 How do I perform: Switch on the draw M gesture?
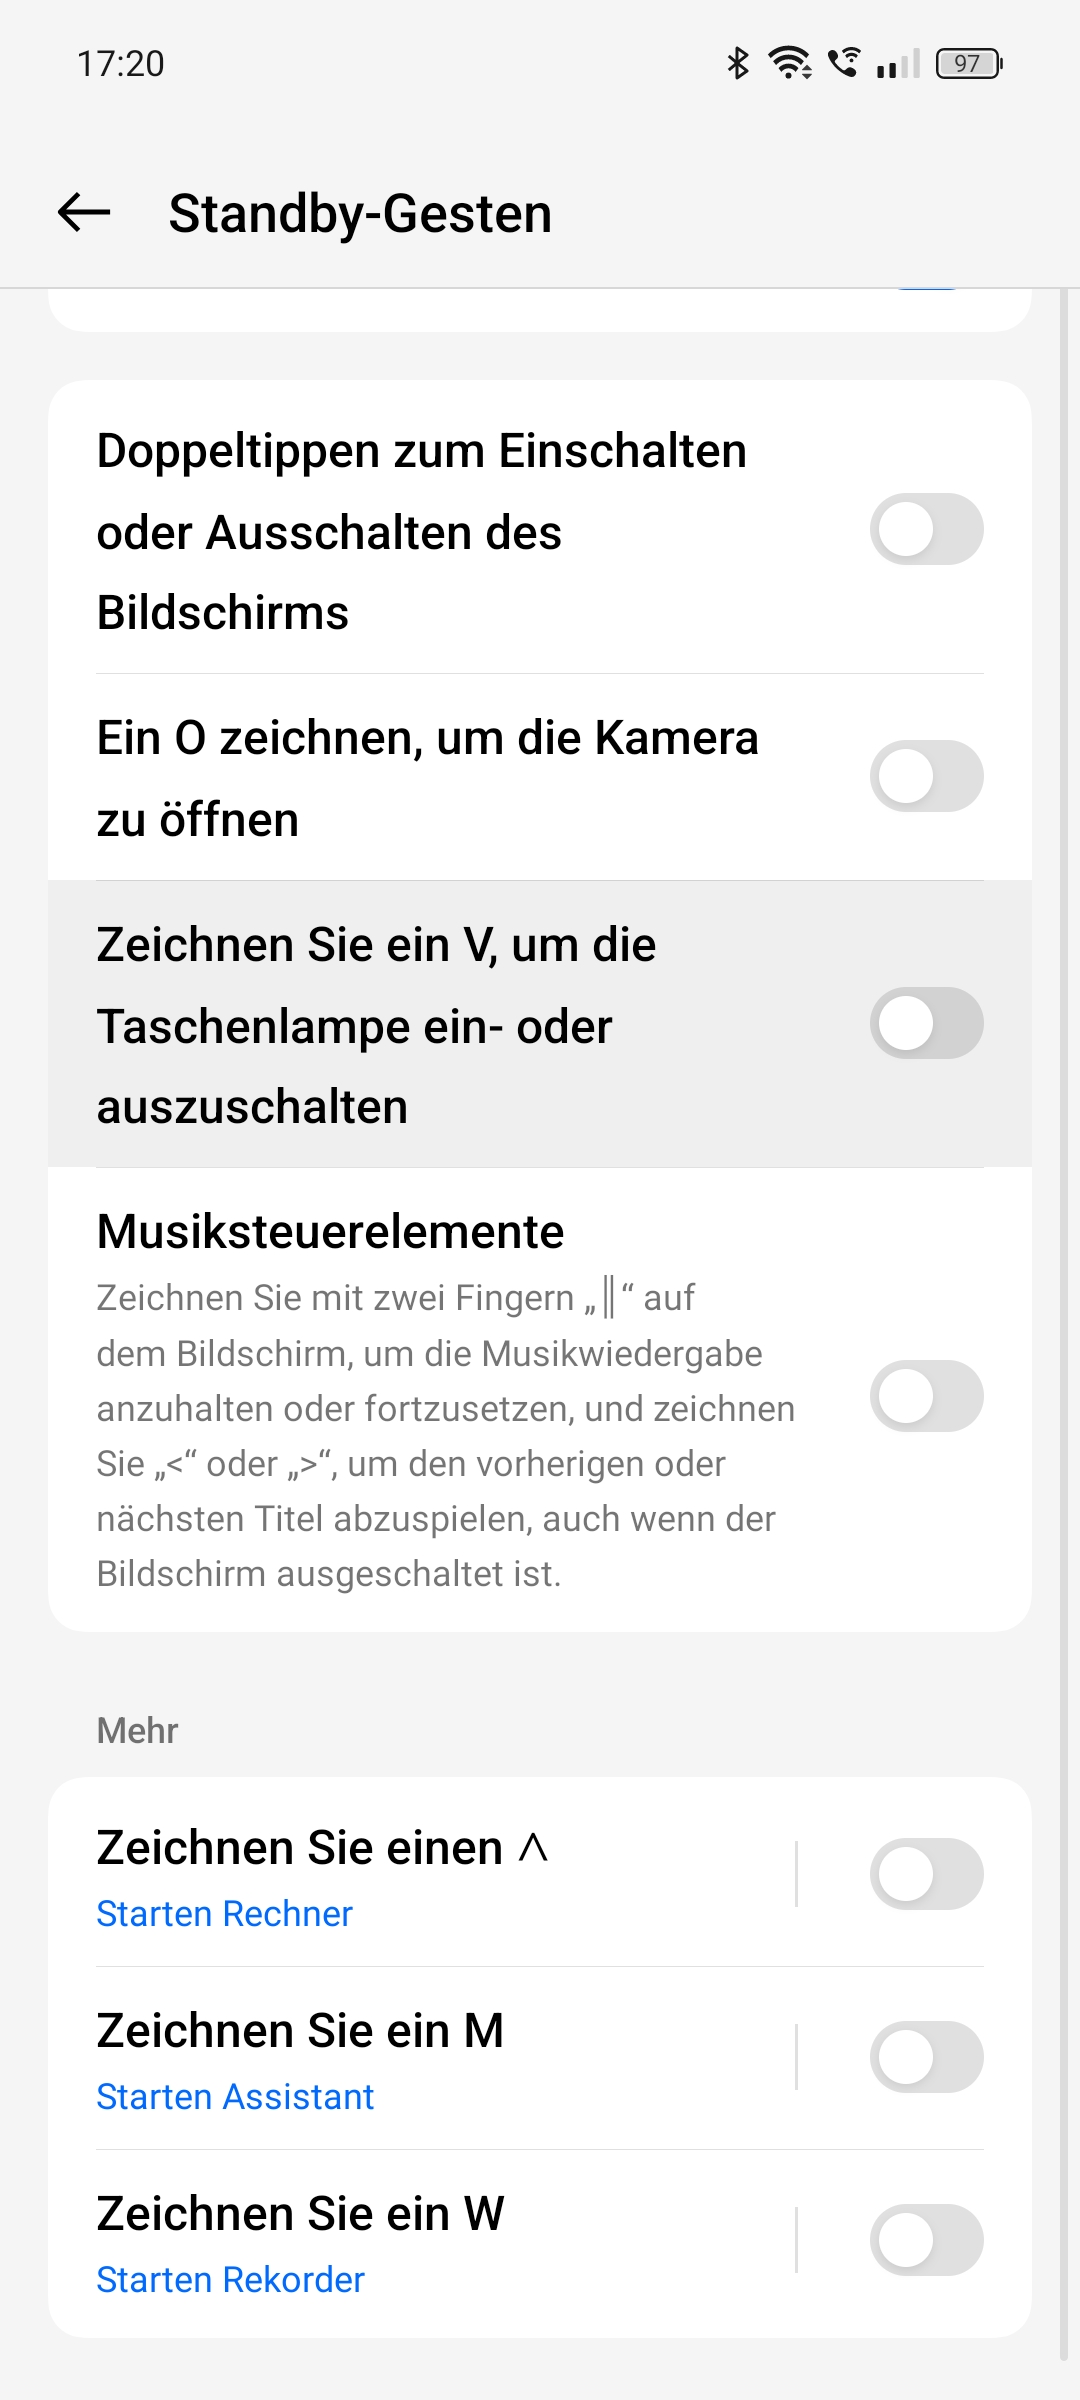[x=926, y=2057]
